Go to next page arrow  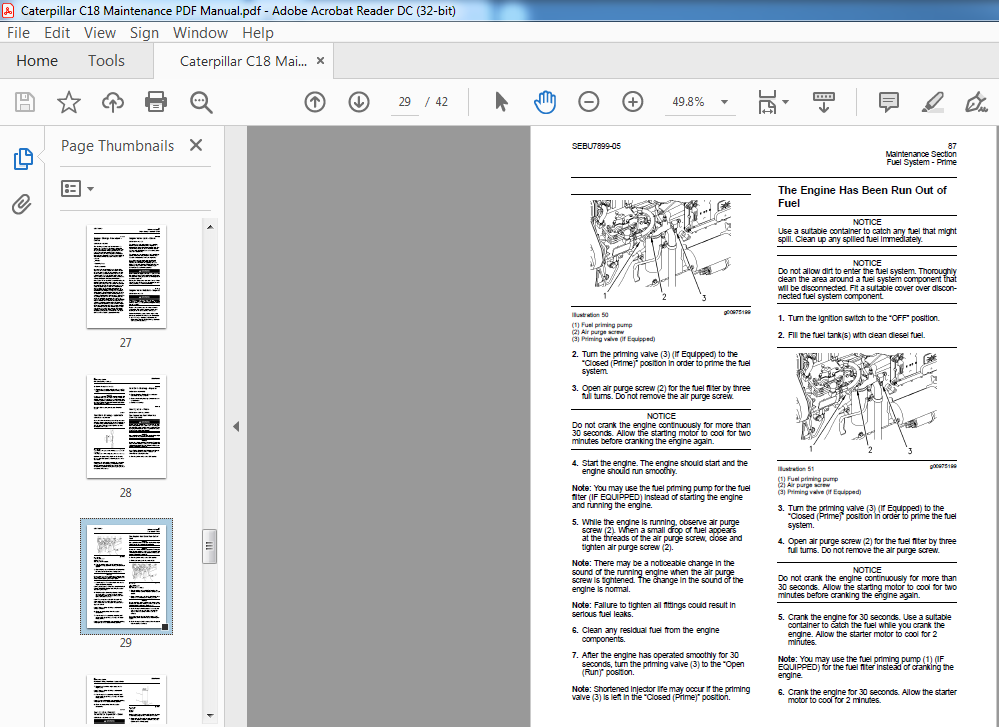[359, 102]
